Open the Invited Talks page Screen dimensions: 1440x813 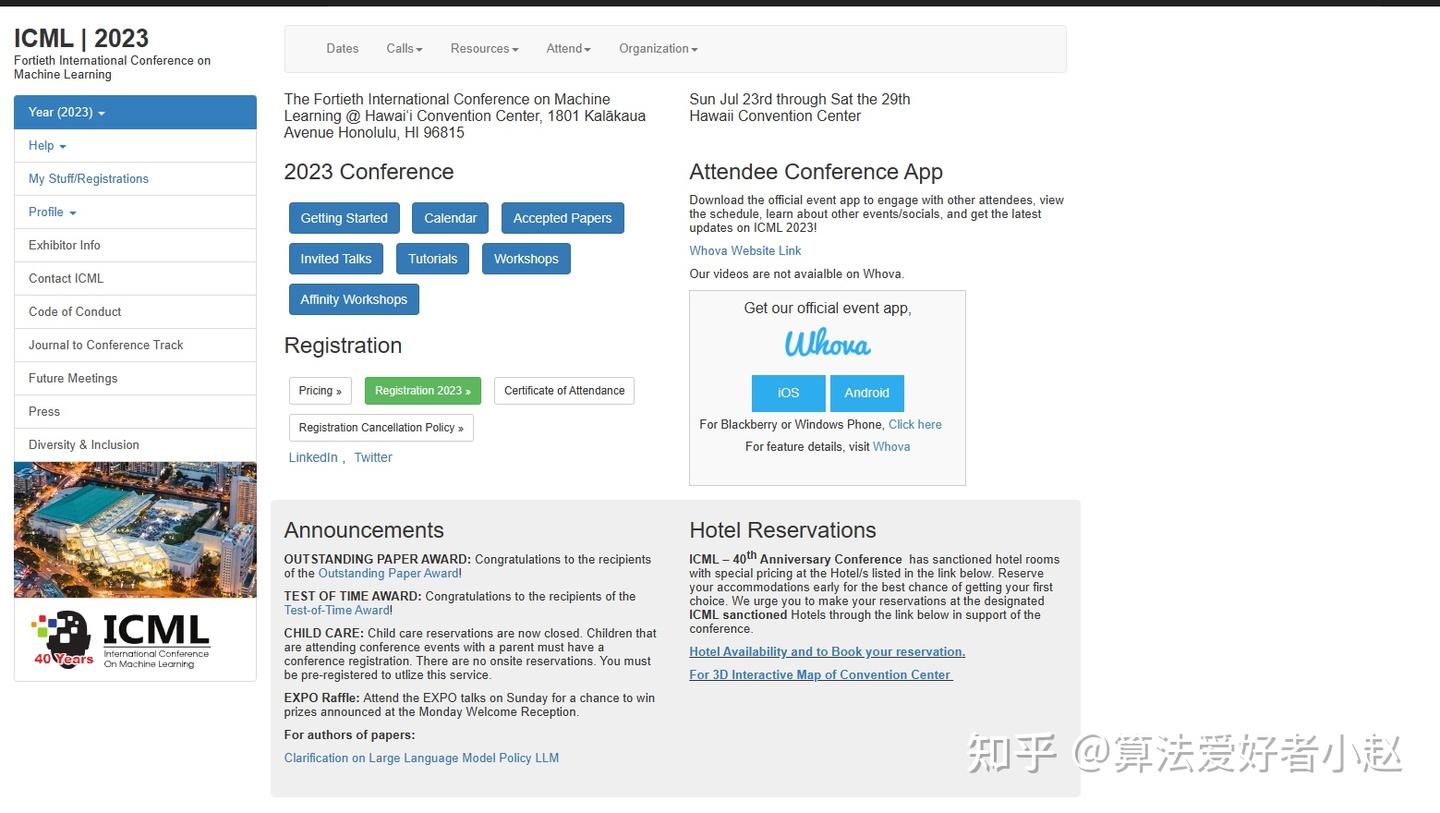click(x=336, y=259)
